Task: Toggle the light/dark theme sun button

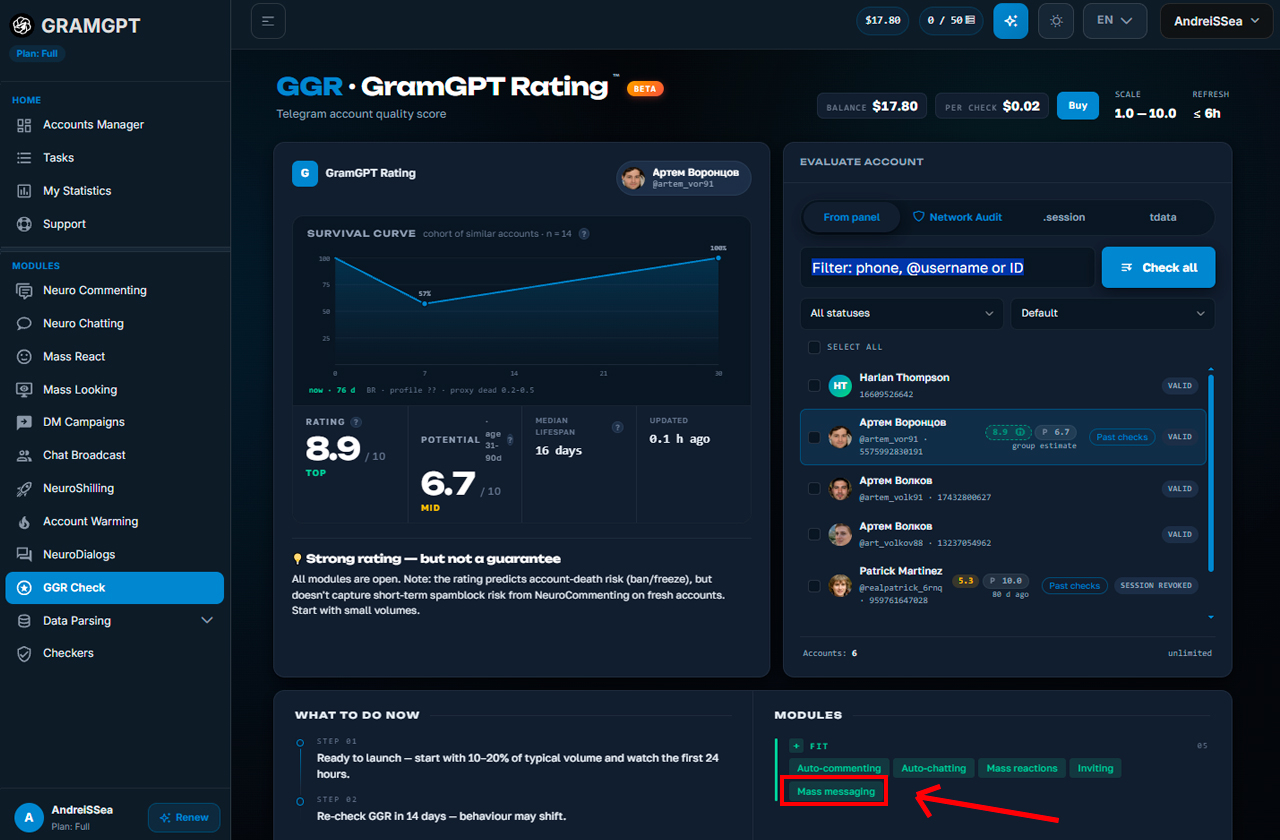Action: point(1056,20)
